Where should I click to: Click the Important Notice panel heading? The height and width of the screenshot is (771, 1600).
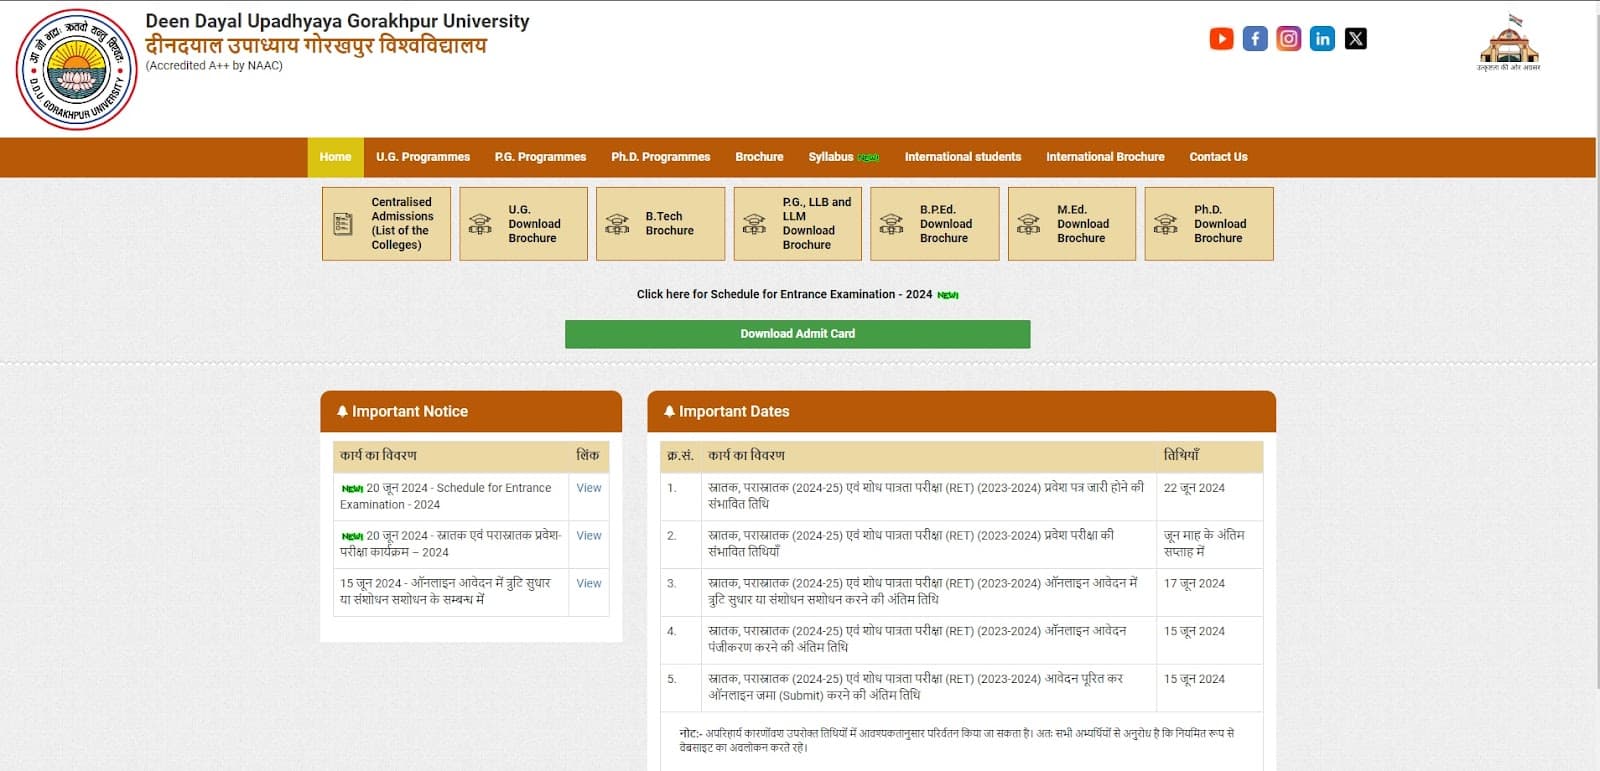click(x=410, y=411)
